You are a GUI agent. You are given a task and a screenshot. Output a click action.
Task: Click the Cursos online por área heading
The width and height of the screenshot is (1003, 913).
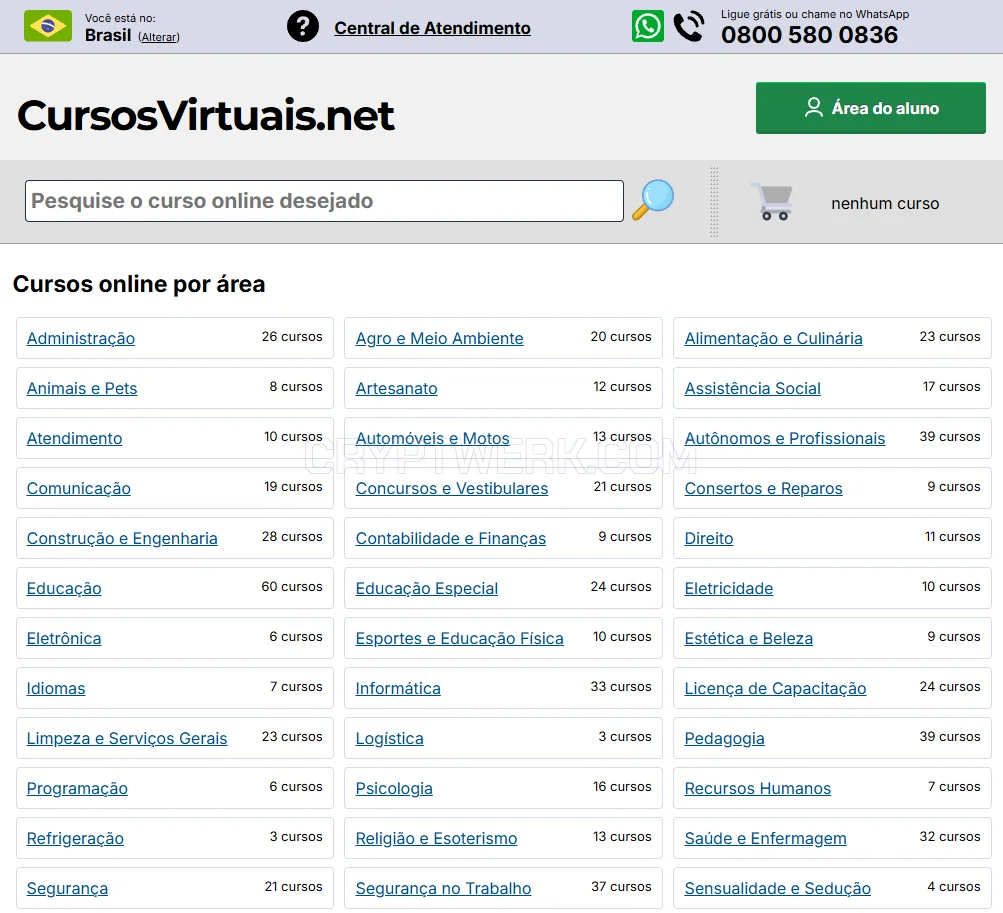click(139, 284)
